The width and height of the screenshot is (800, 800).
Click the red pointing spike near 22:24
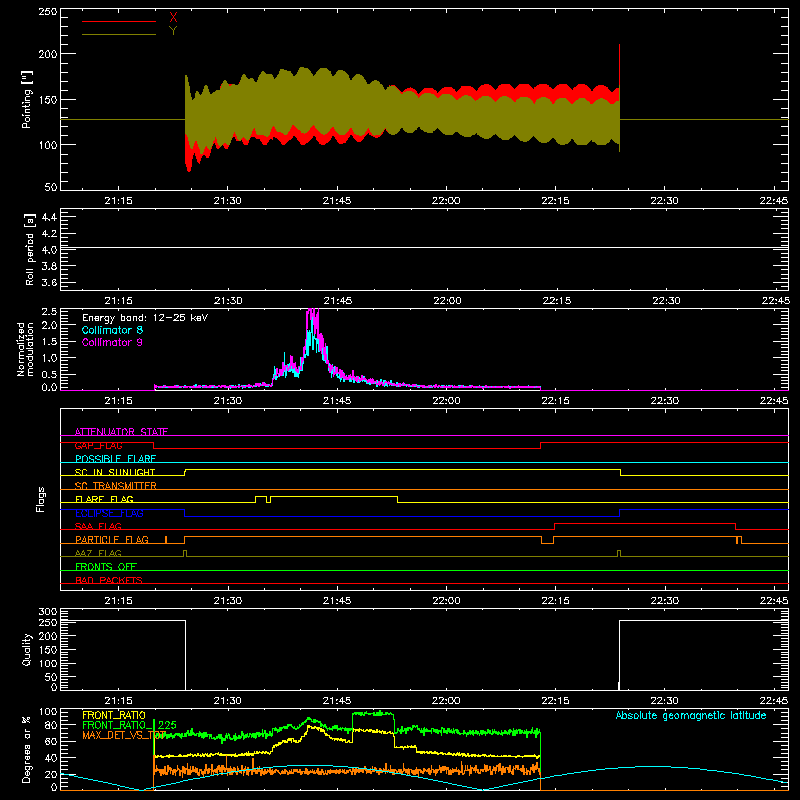pyautogui.click(x=619, y=66)
